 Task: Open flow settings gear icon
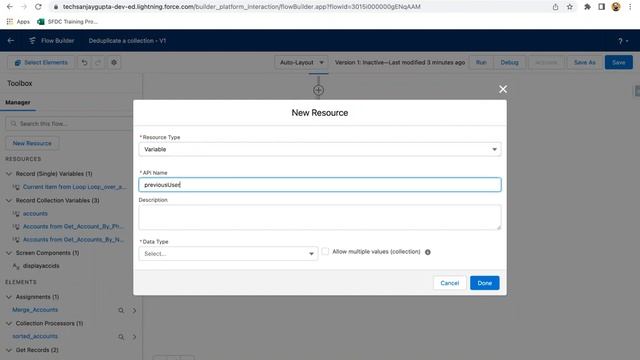114,62
